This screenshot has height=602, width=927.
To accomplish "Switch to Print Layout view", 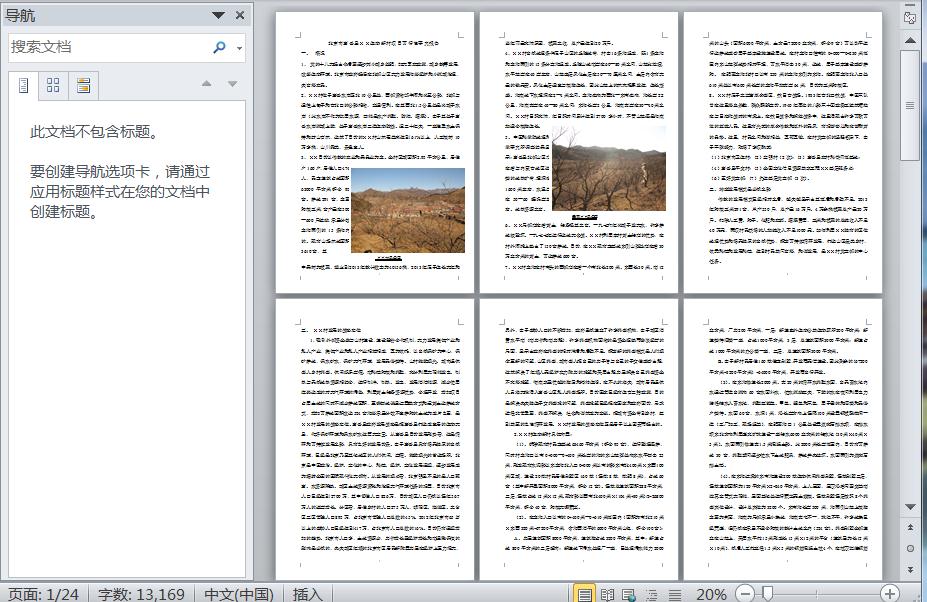I will pos(583,592).
